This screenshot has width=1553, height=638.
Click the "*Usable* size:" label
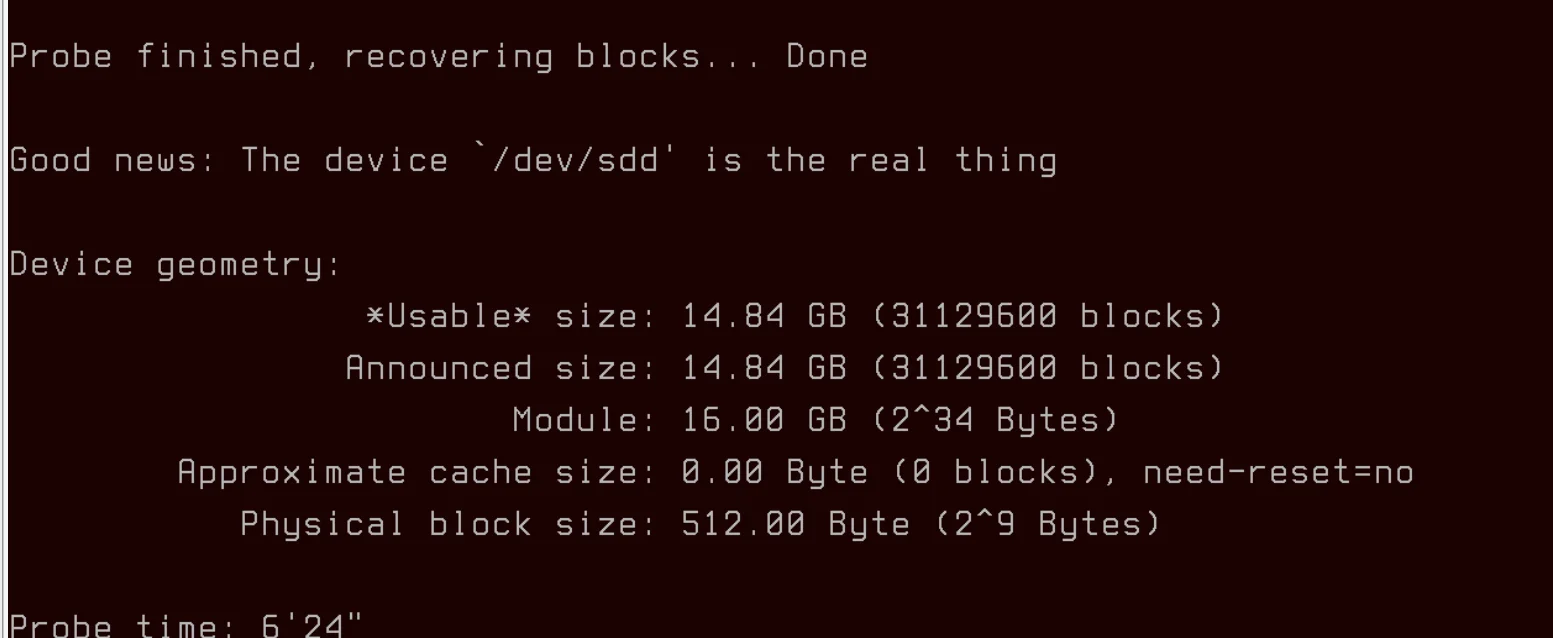pyautogui.click(x=510, y=317)
